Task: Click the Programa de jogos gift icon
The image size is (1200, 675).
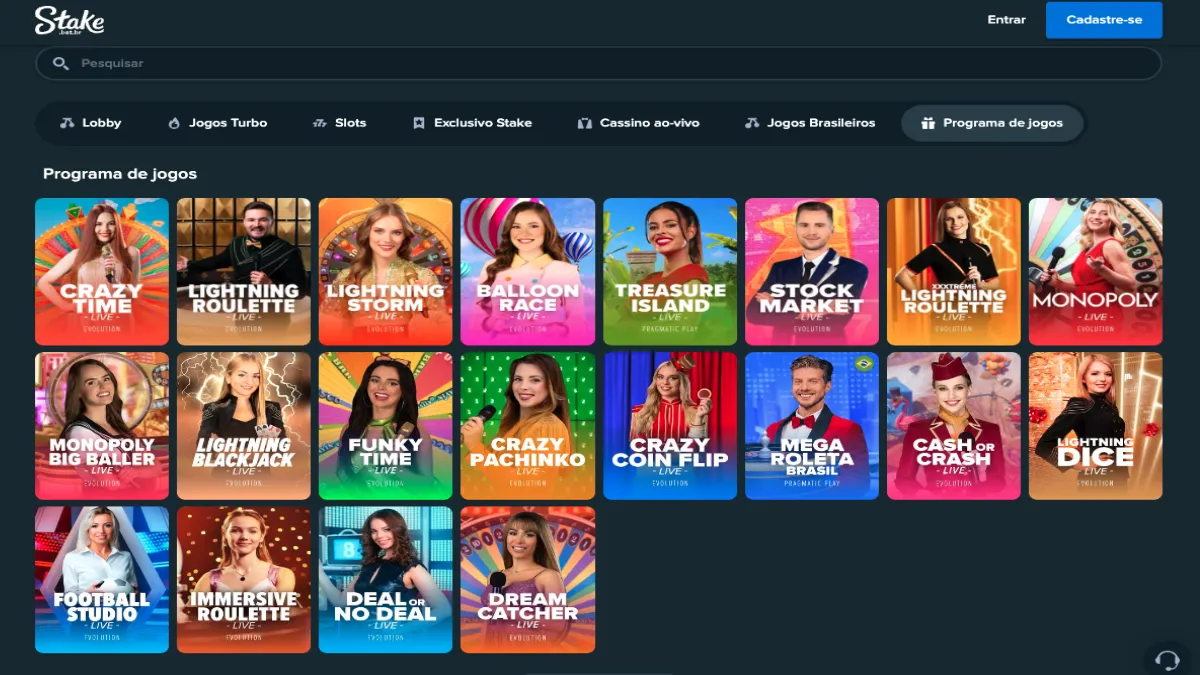Action: click(x=928, y=123)
